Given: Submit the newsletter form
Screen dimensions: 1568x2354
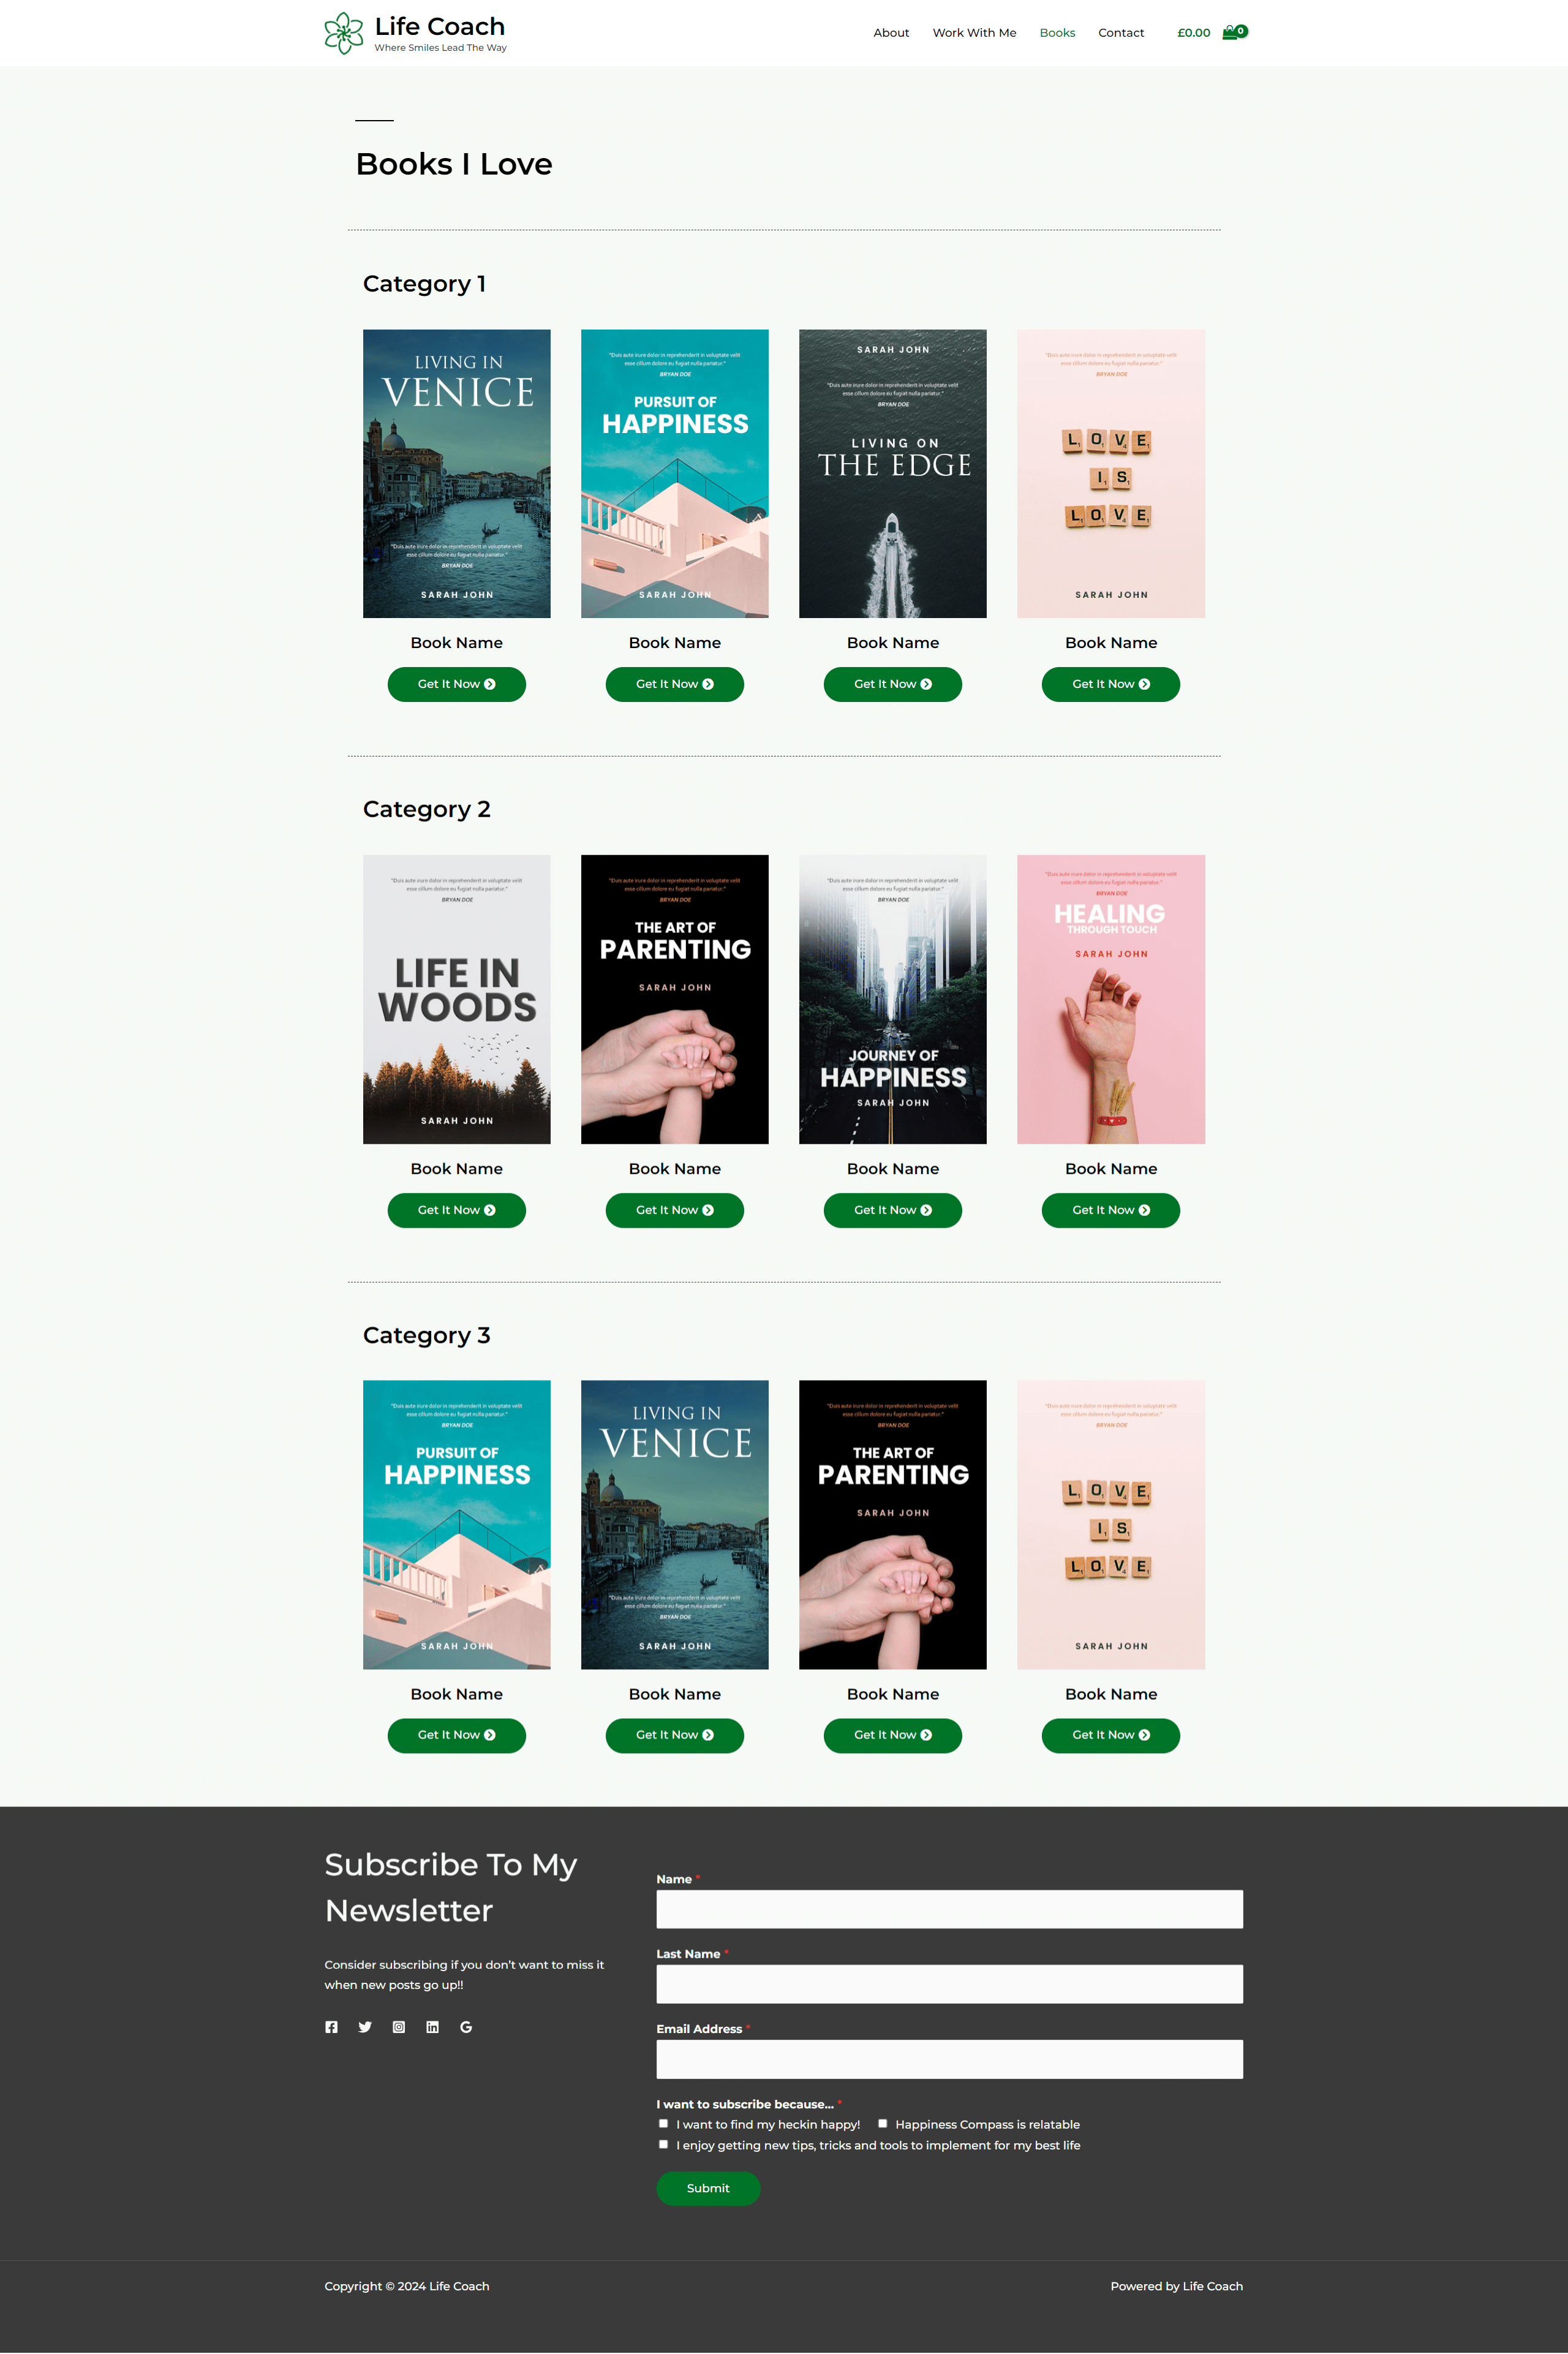Looking at the screenshot, I should point(708,2188).
